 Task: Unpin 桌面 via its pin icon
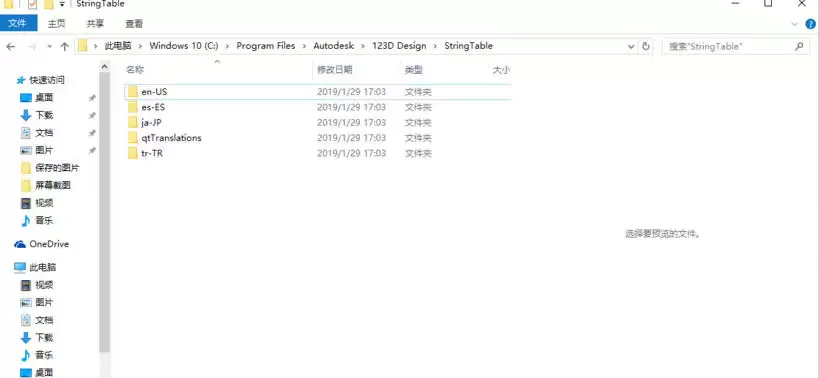(x=92, y=98)
